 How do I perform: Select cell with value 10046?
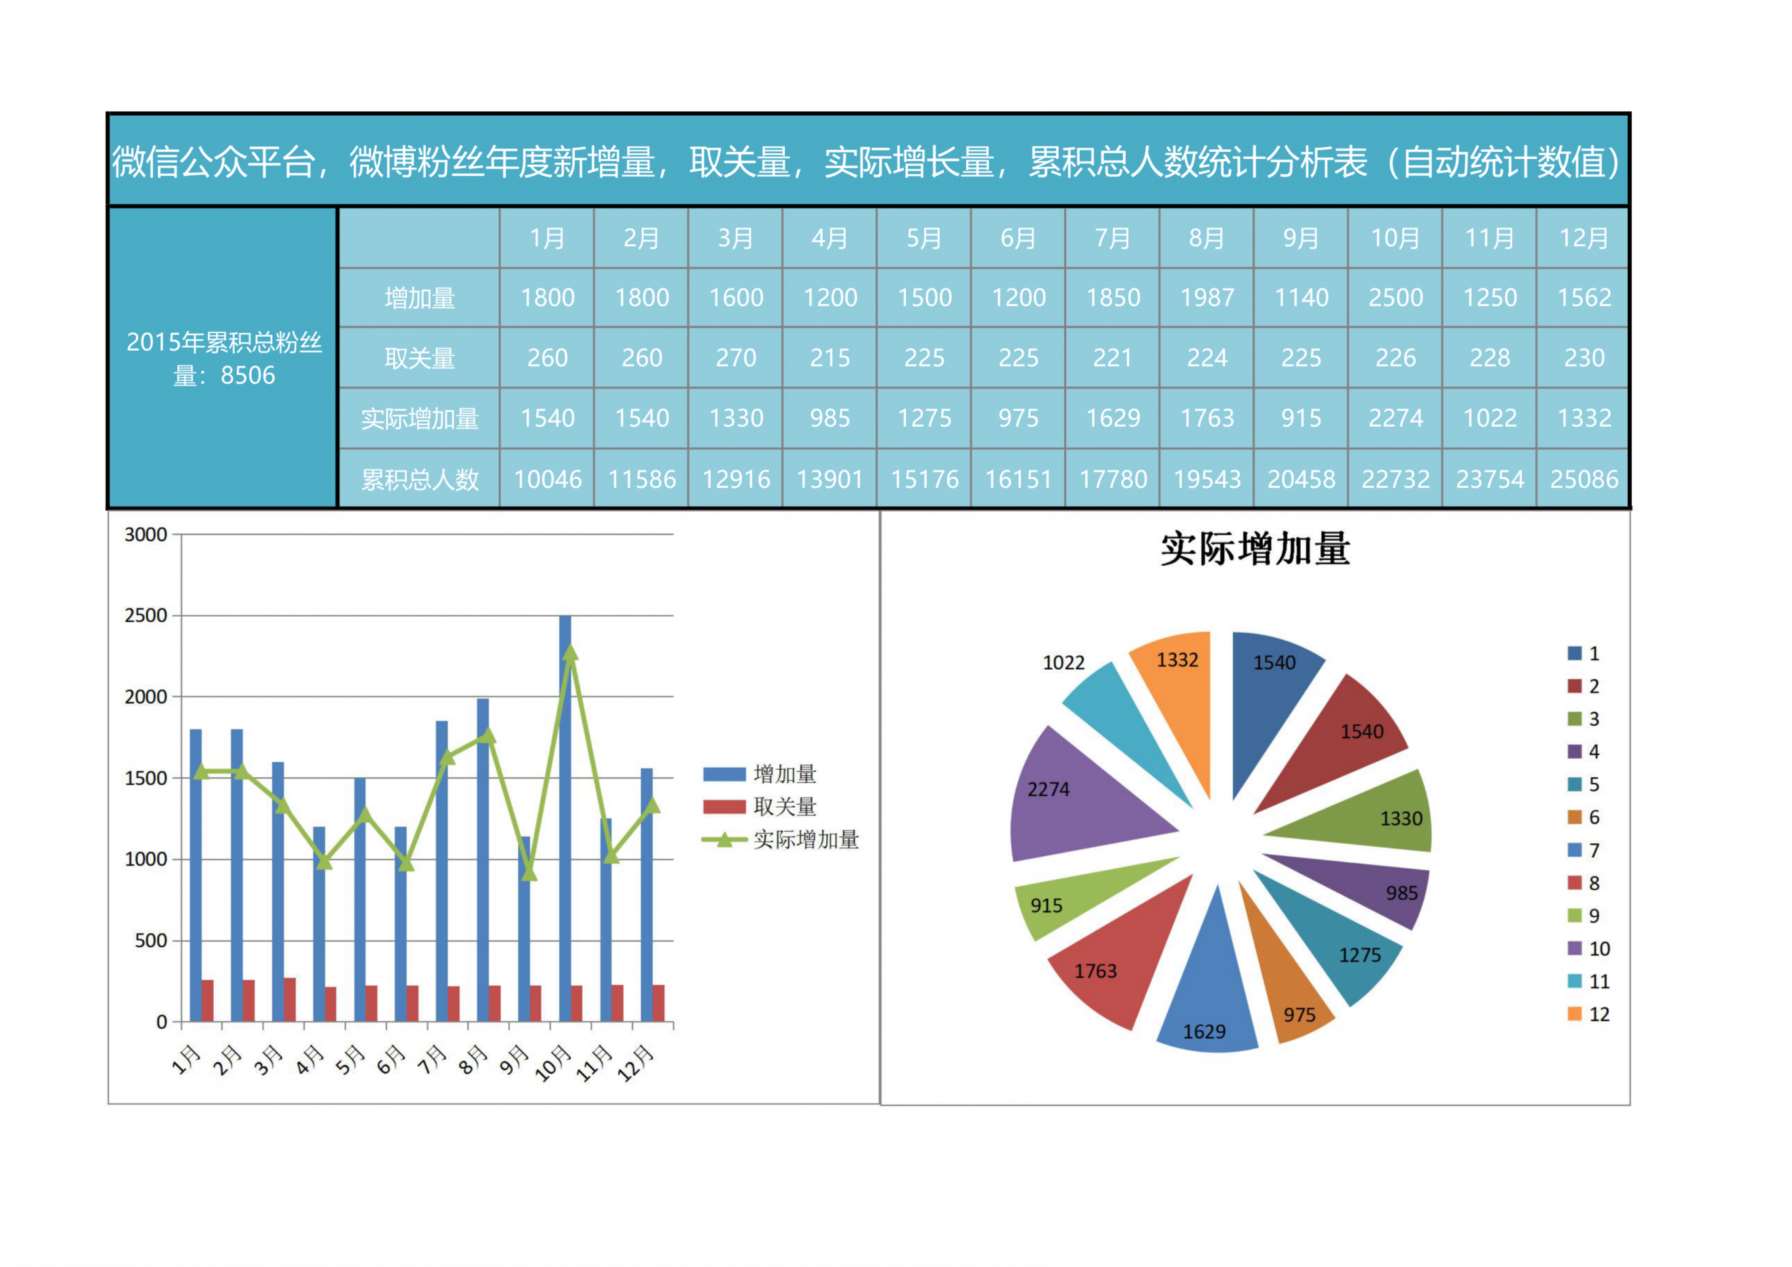point(547,479)
